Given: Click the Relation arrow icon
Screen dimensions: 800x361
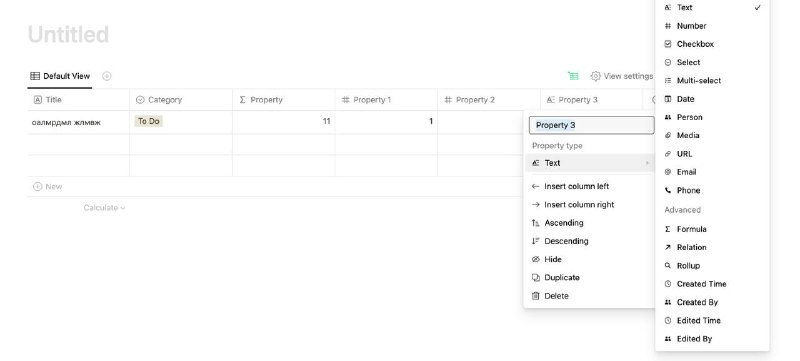Looking at the screenshot, I should pyautogui.click(x=668, y=247).
